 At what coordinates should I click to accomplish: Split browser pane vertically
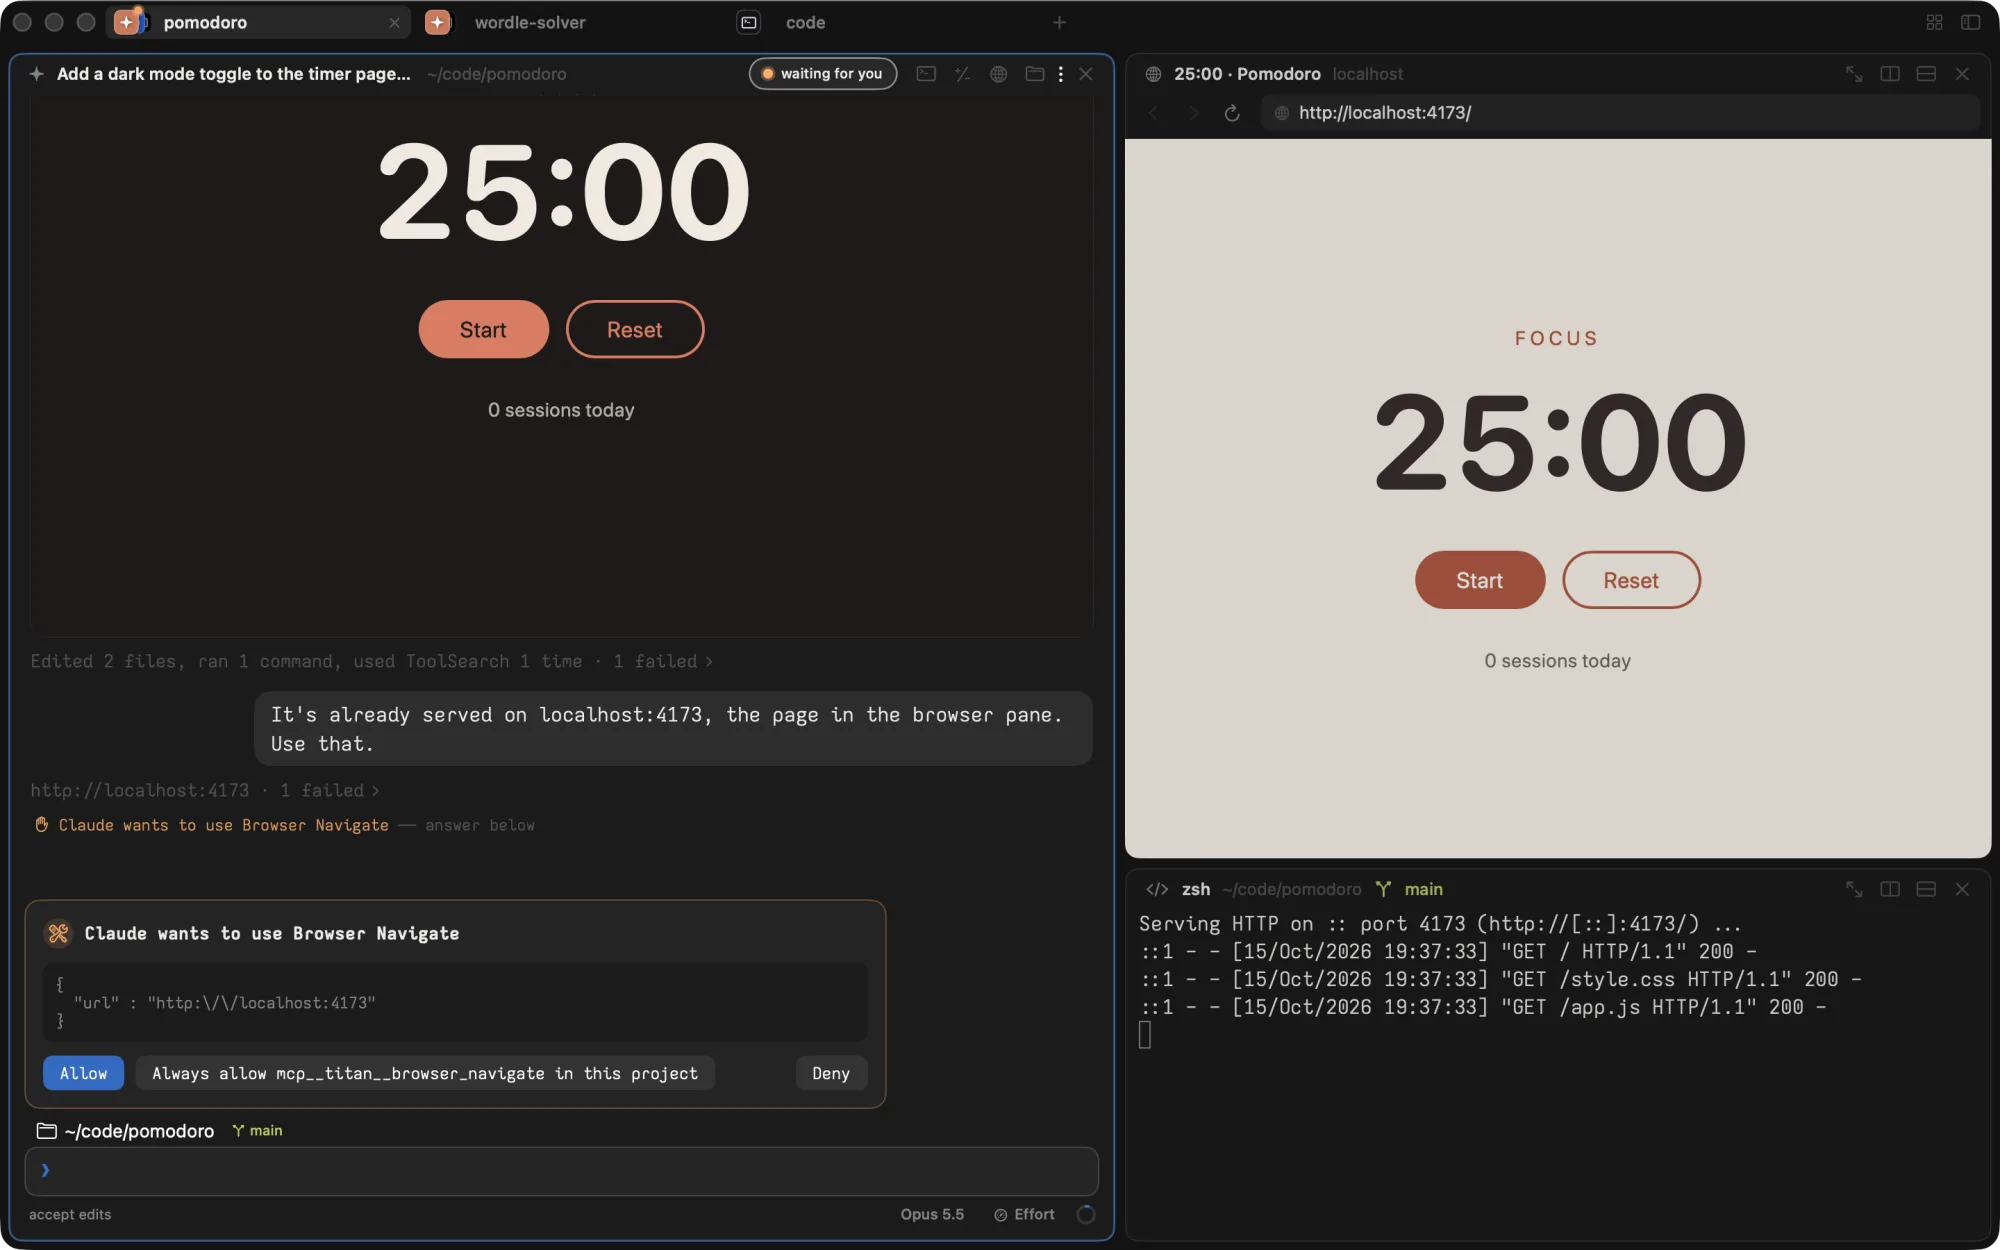pyautogui.click(x=1890, y=74)
